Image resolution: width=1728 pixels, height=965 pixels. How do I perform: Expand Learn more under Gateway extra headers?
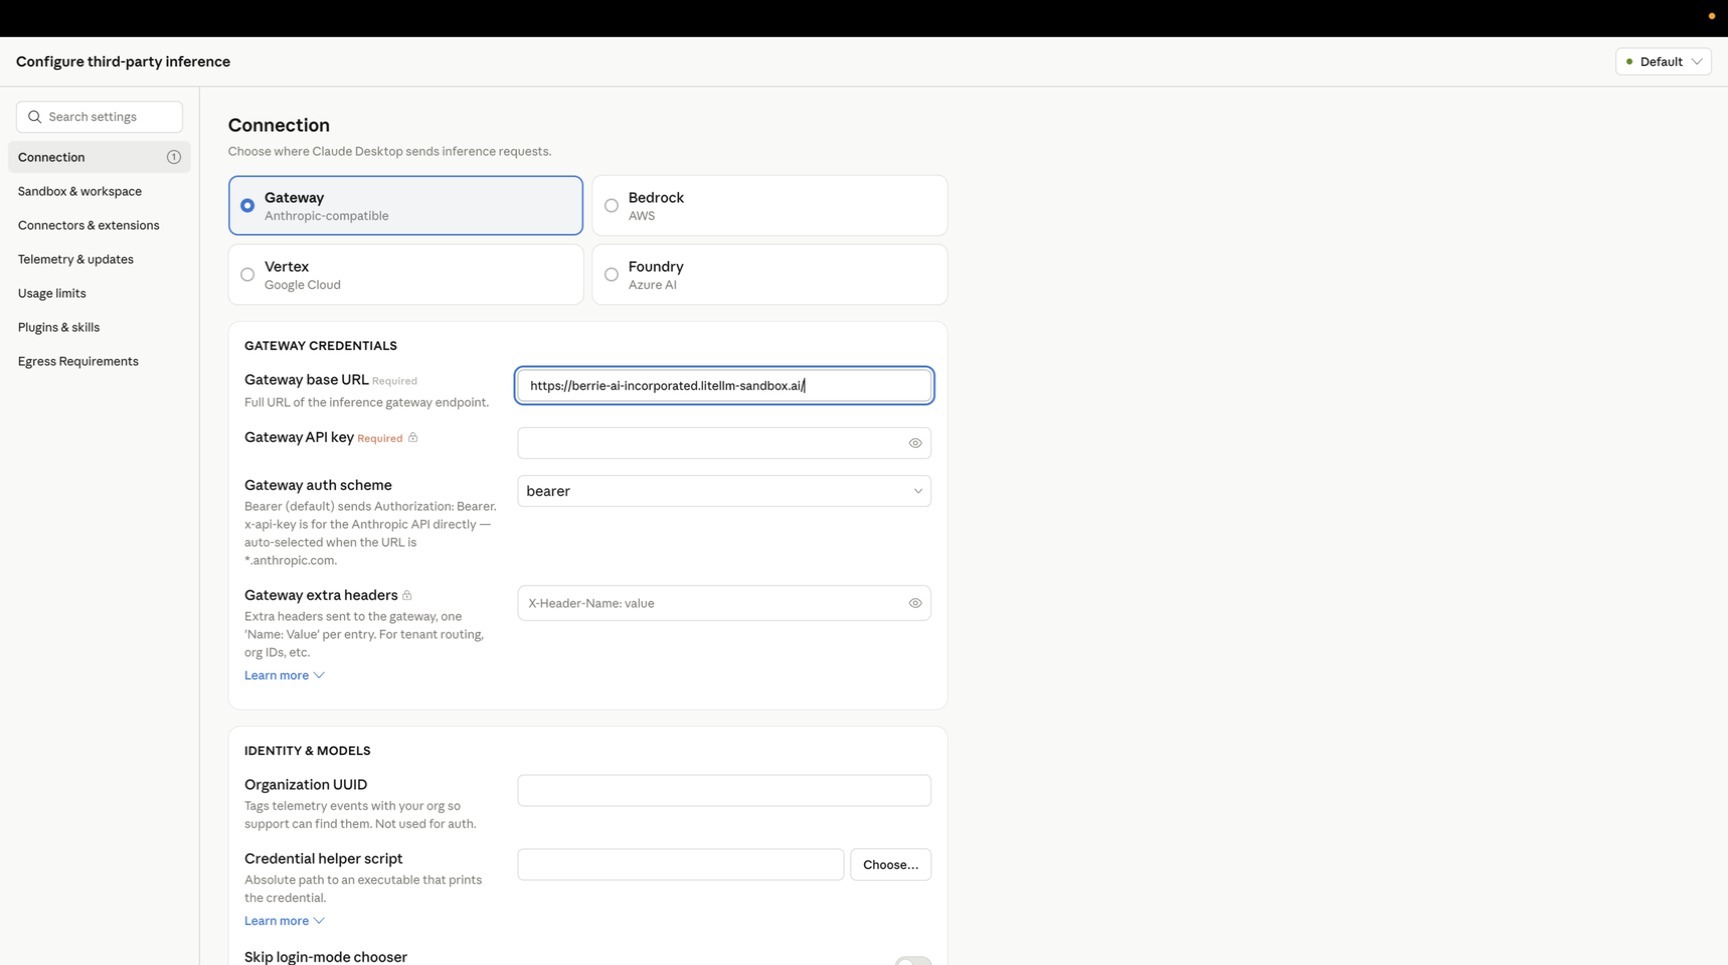point(284,676)
